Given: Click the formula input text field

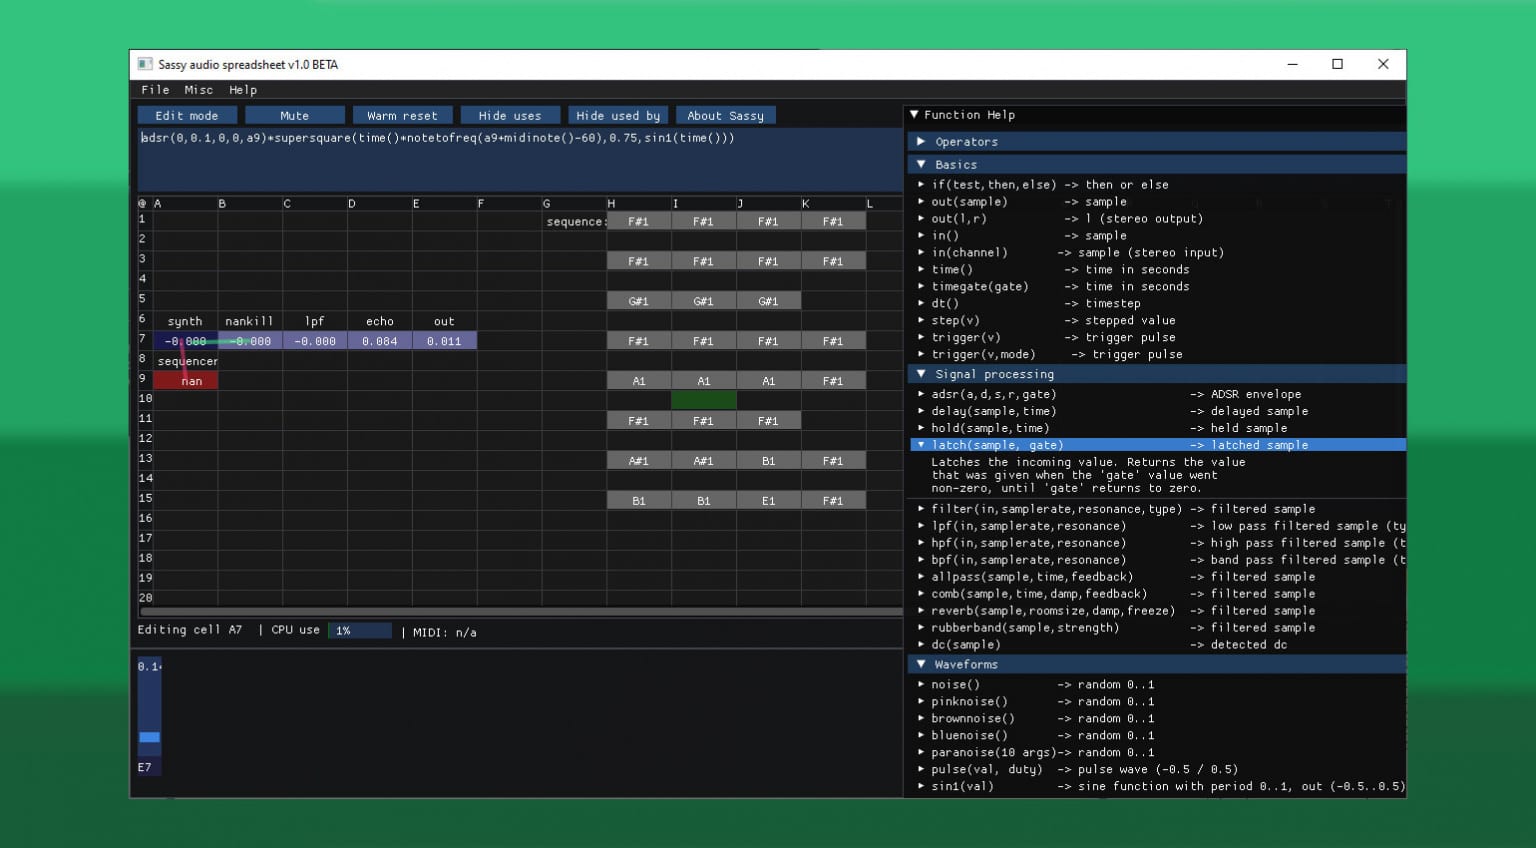Looking at the screenshot, I should click(518, 160).
